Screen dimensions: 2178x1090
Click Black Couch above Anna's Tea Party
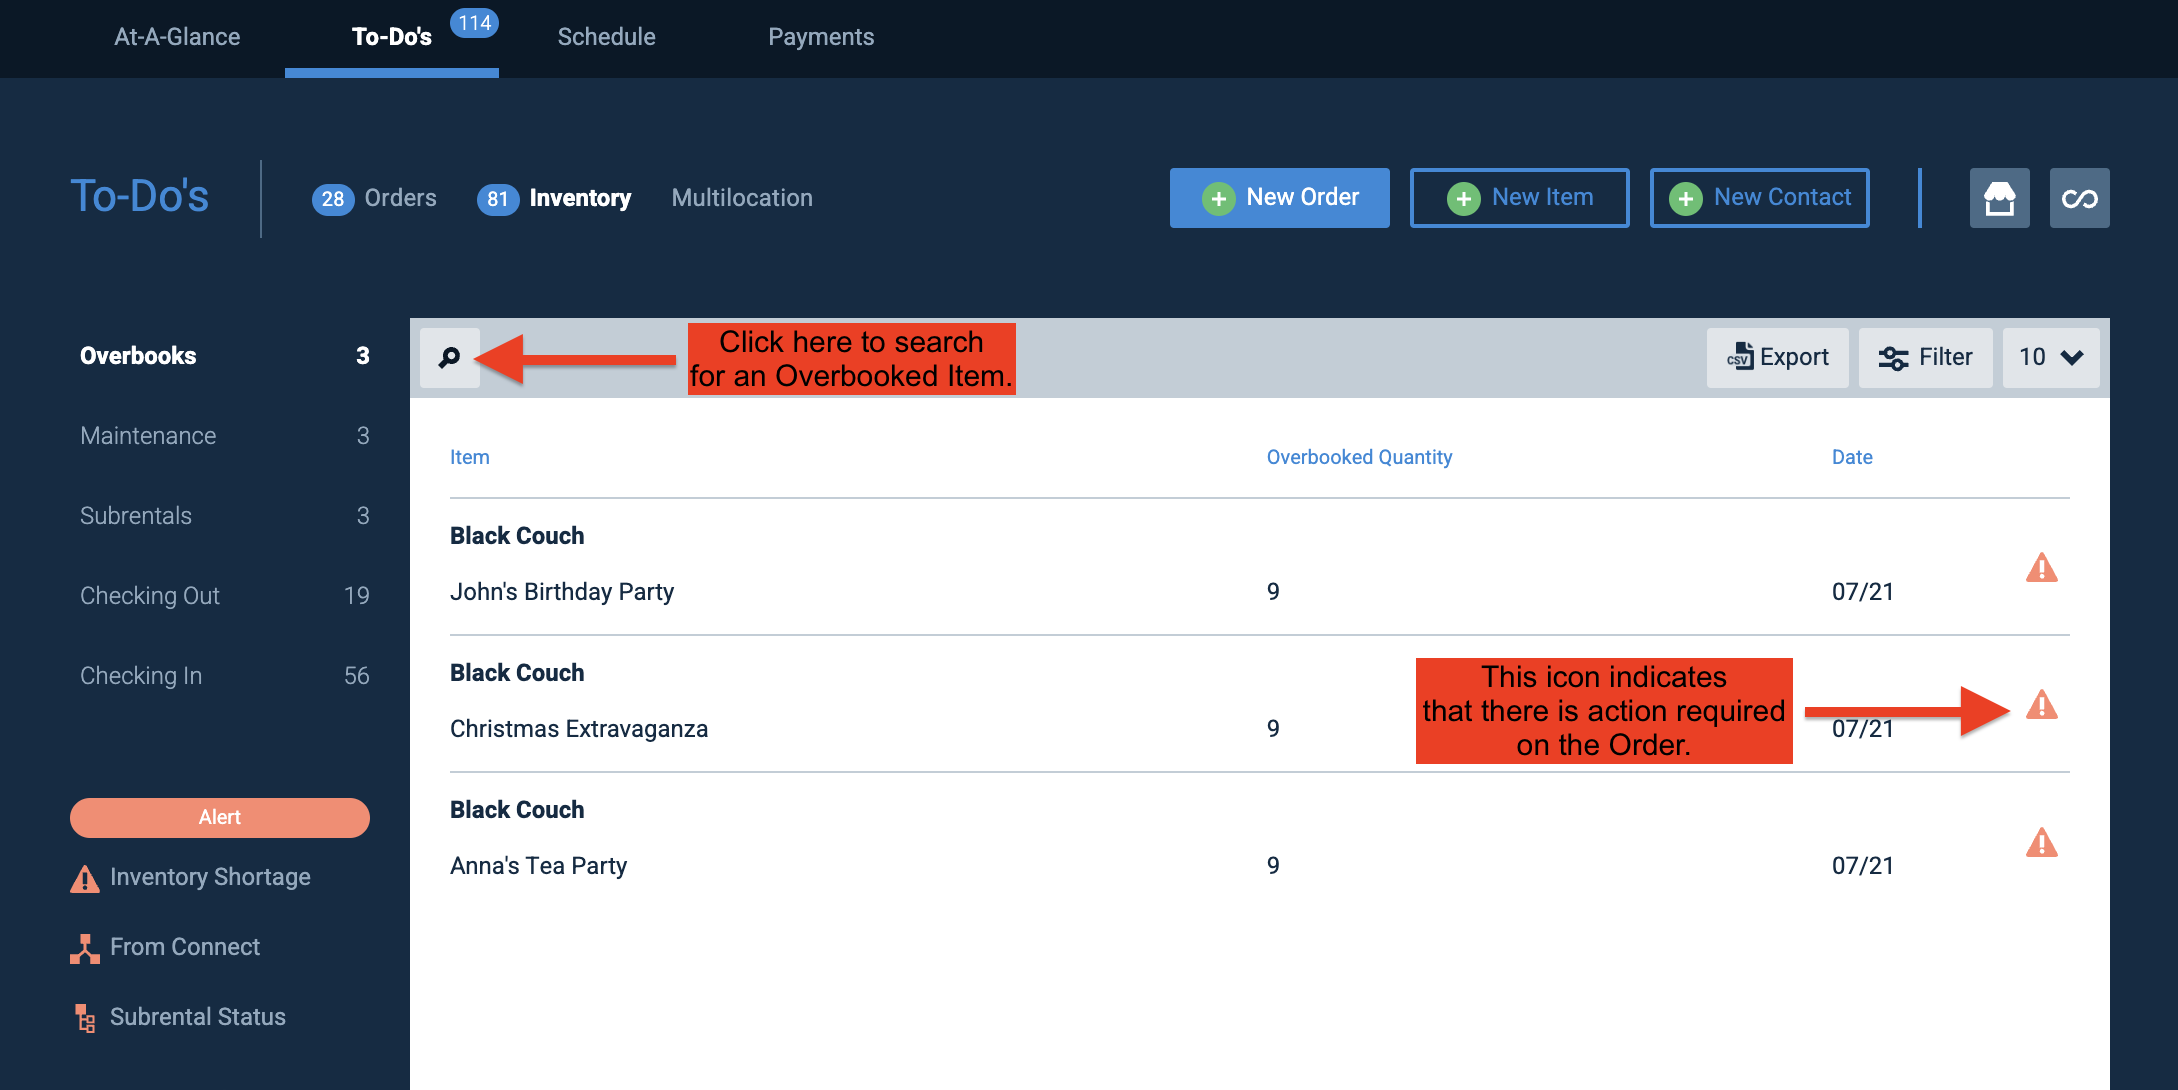point(517,810)
